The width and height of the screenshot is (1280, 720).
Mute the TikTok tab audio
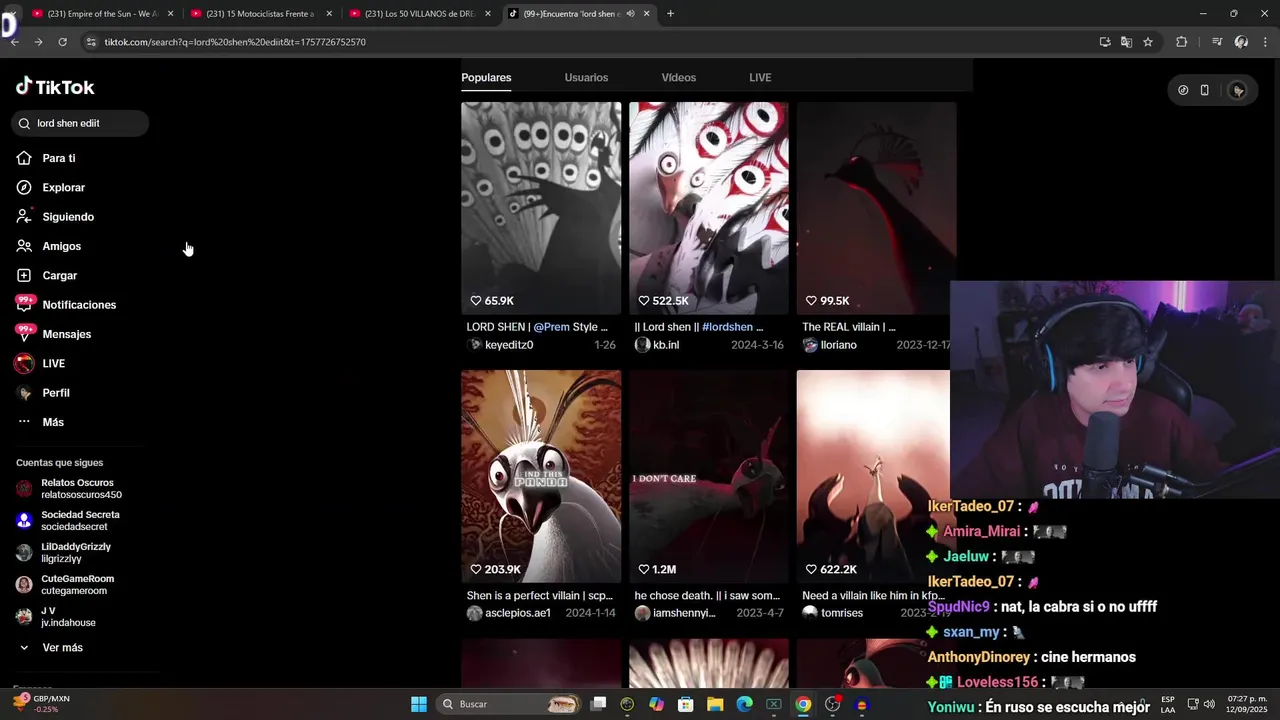point(630,14)
